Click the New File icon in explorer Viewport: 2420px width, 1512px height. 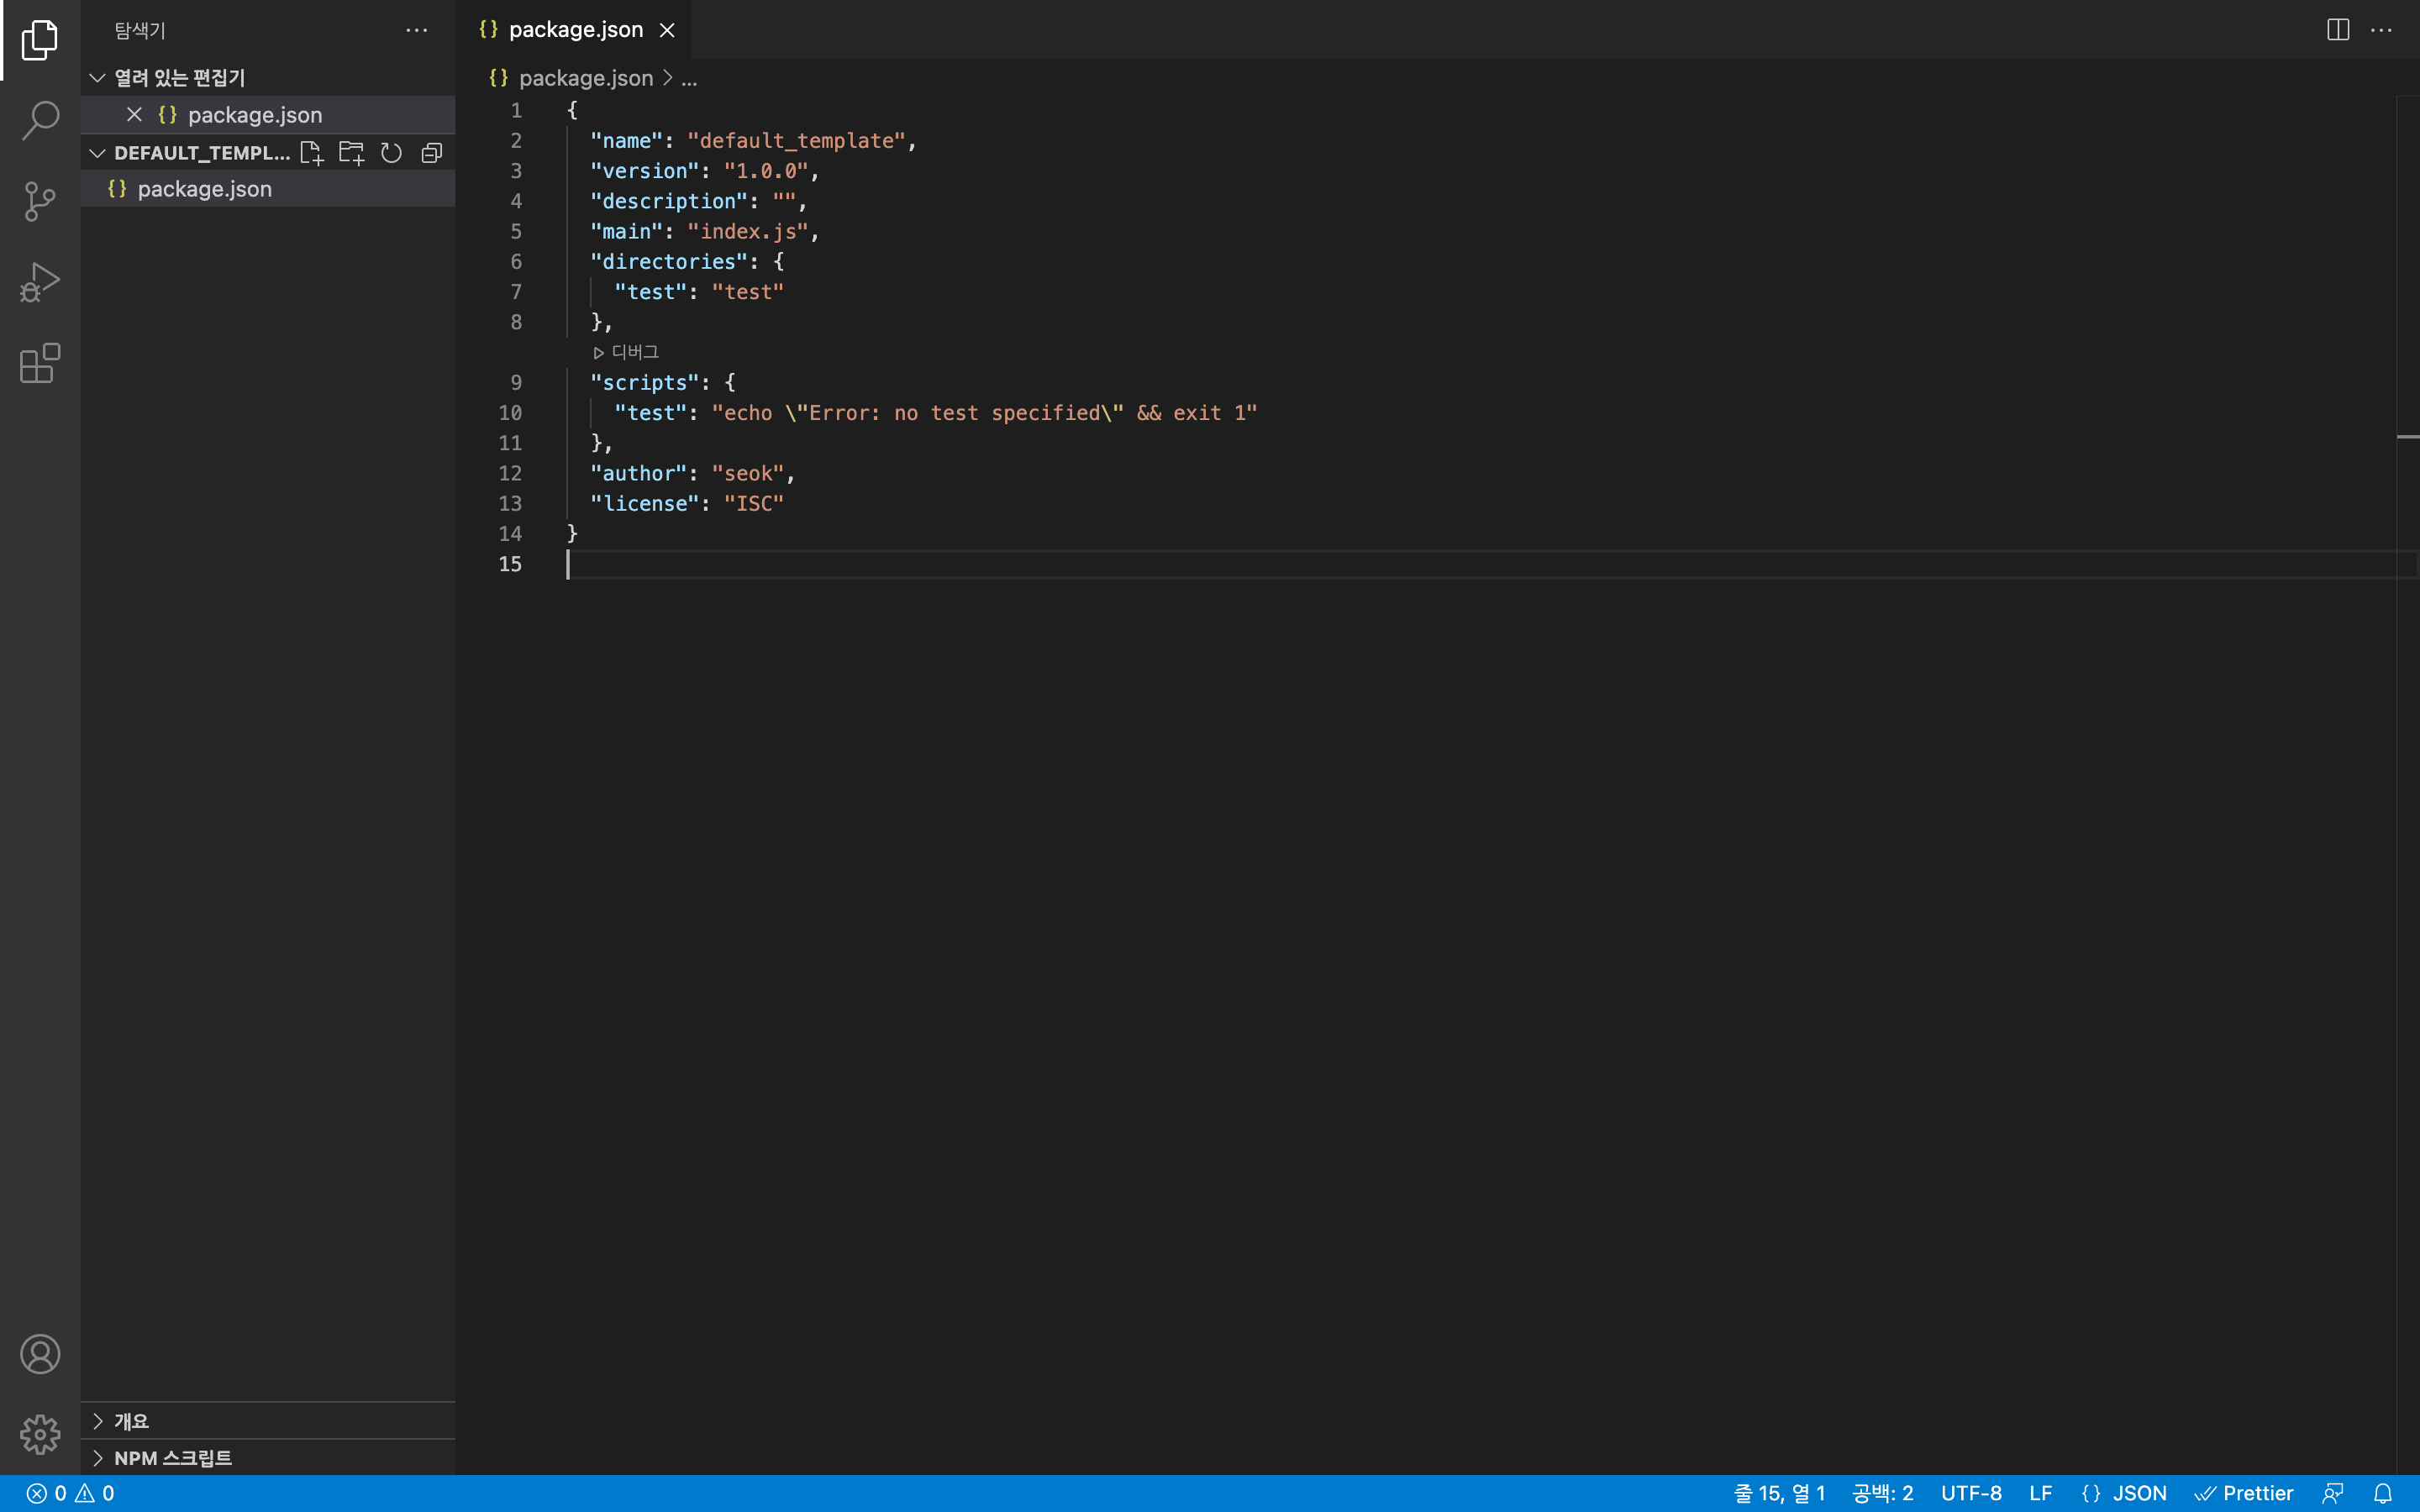tap(312, 153)
